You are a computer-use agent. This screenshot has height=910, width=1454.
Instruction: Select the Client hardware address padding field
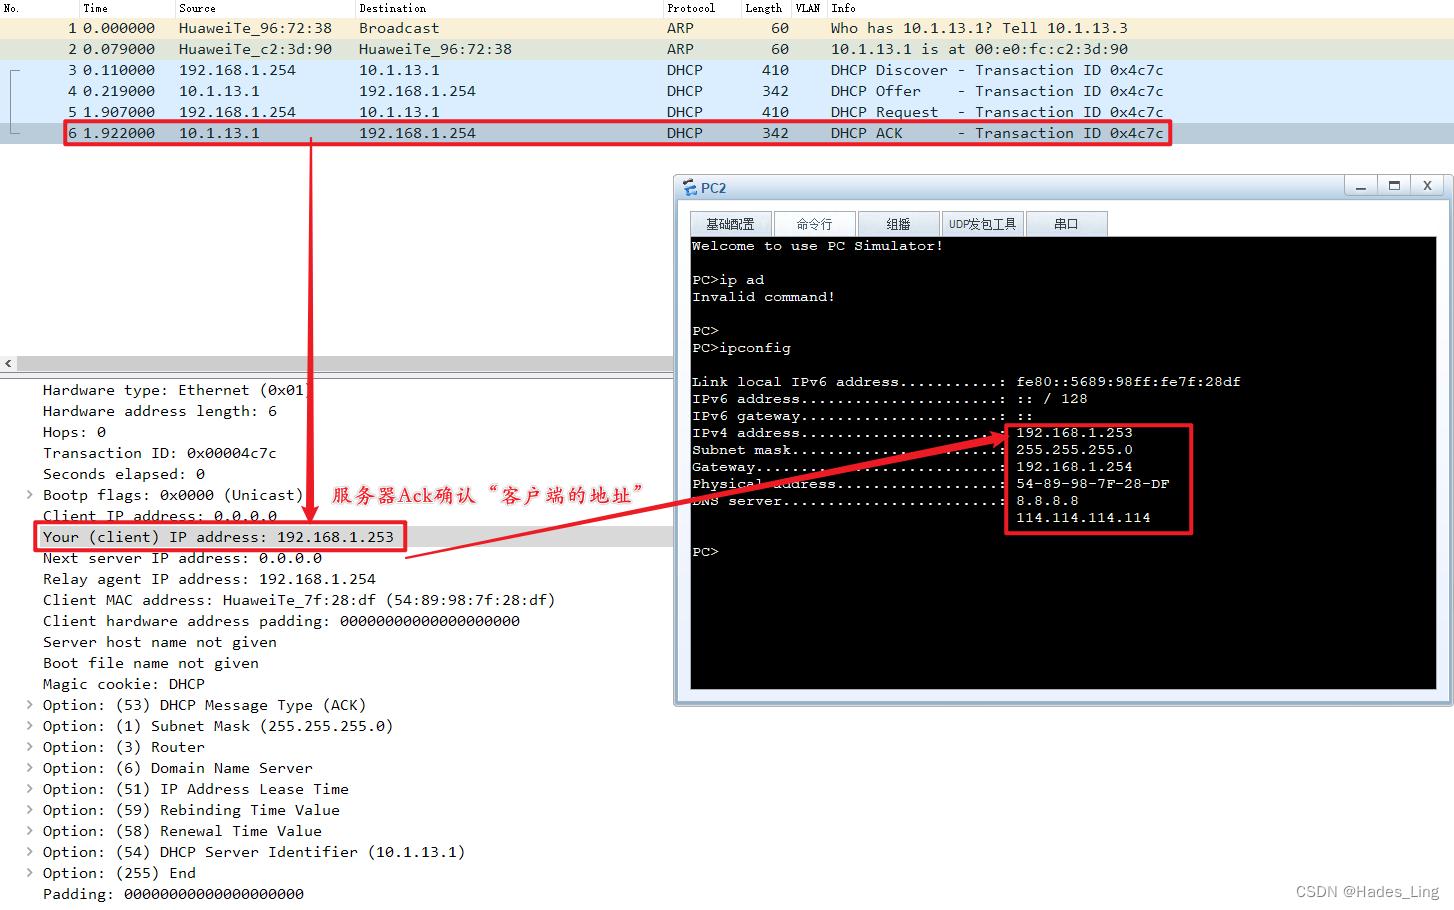pyautogui.click(x=281, y=621)
